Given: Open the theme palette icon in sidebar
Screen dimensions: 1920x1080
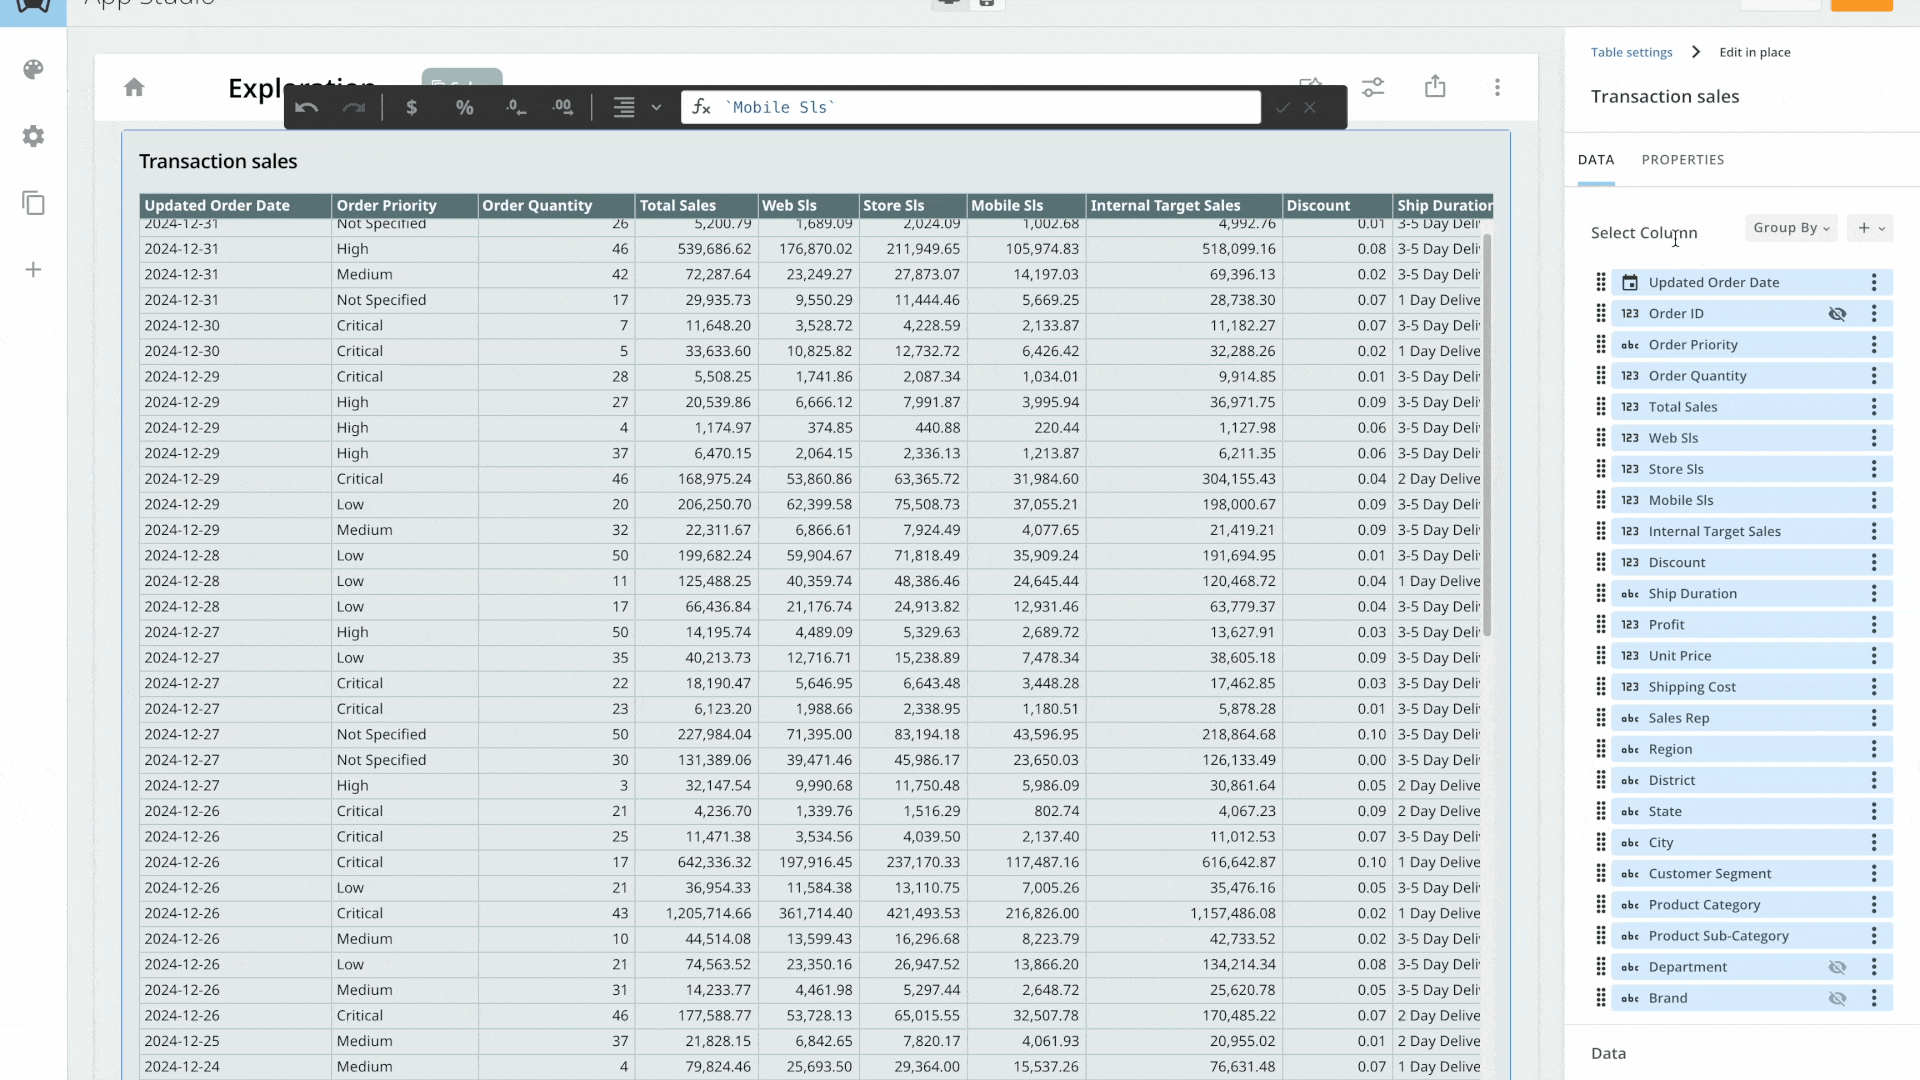Looking at the screenshot, I should point(33,69).
